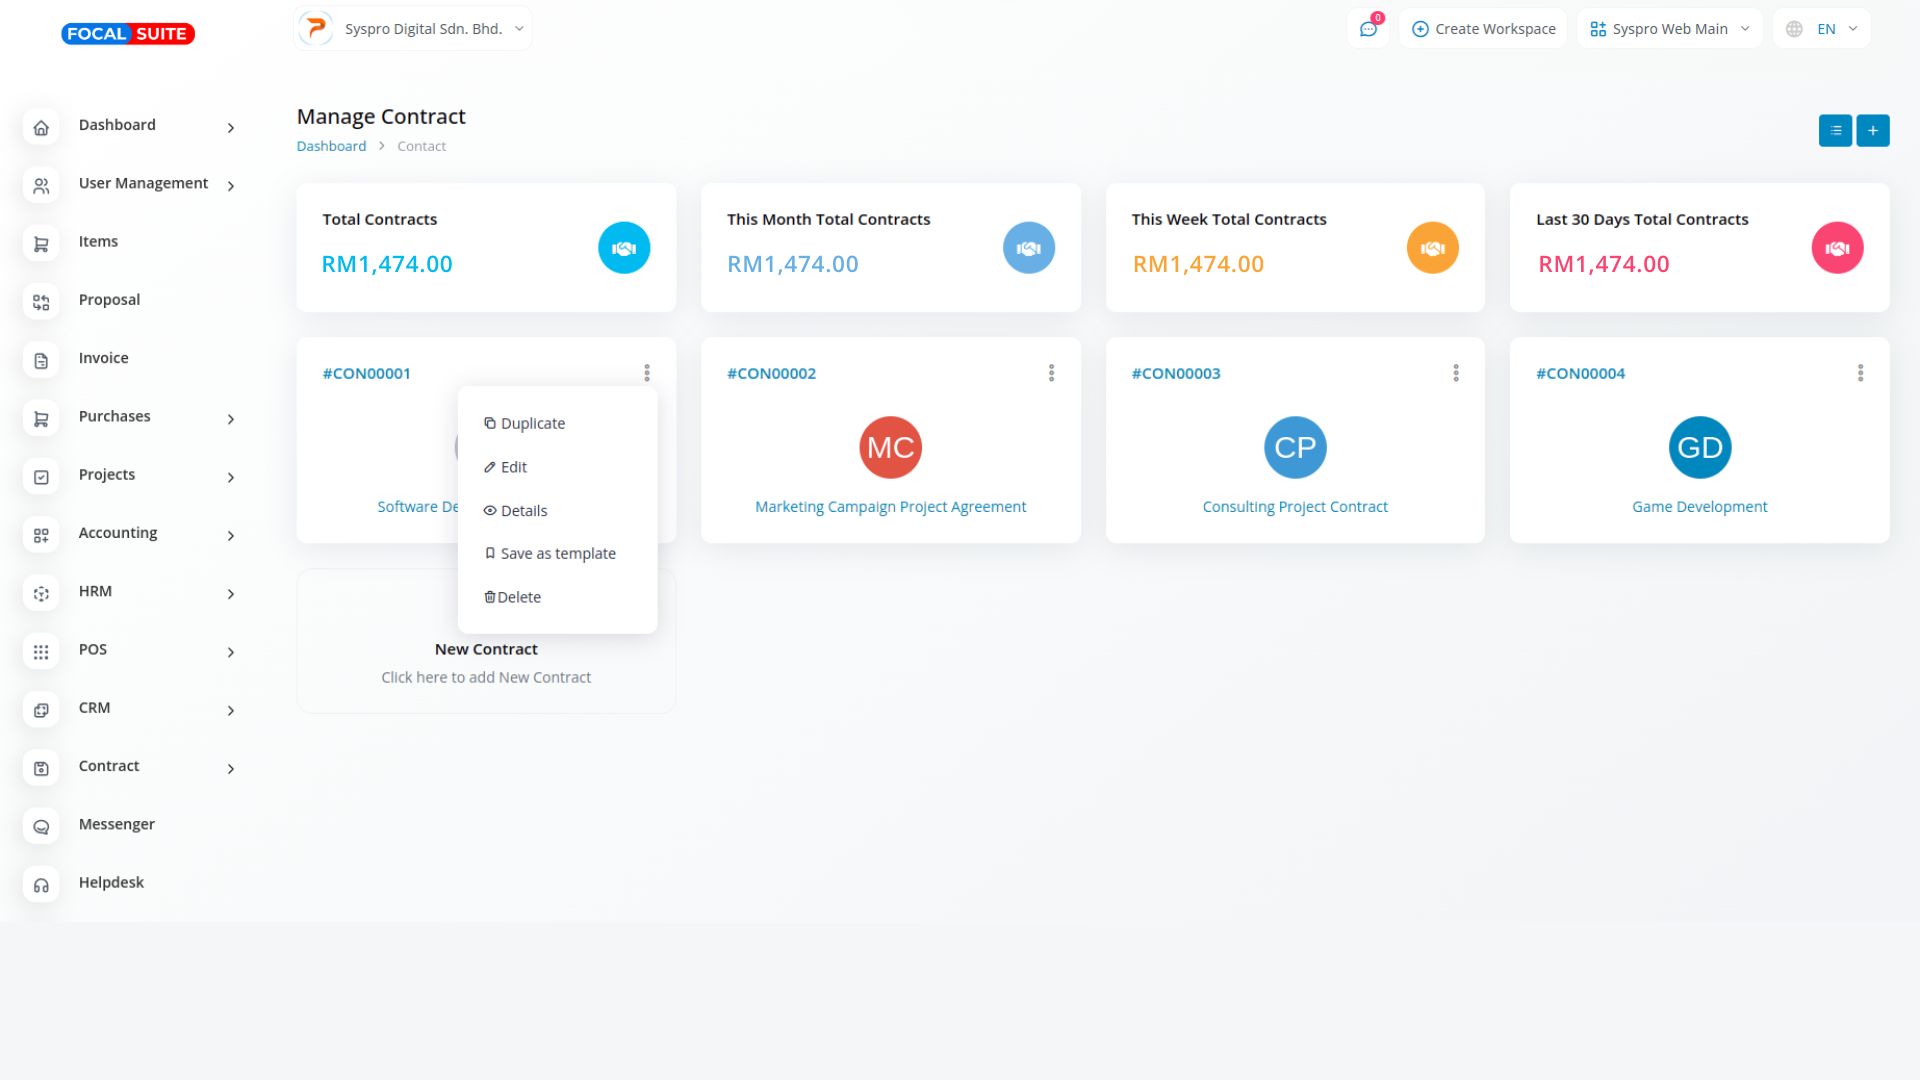Click the Total Contracts handshake icon
This screenshot has width=1920, height=1080.
click(x=624, y=248)
